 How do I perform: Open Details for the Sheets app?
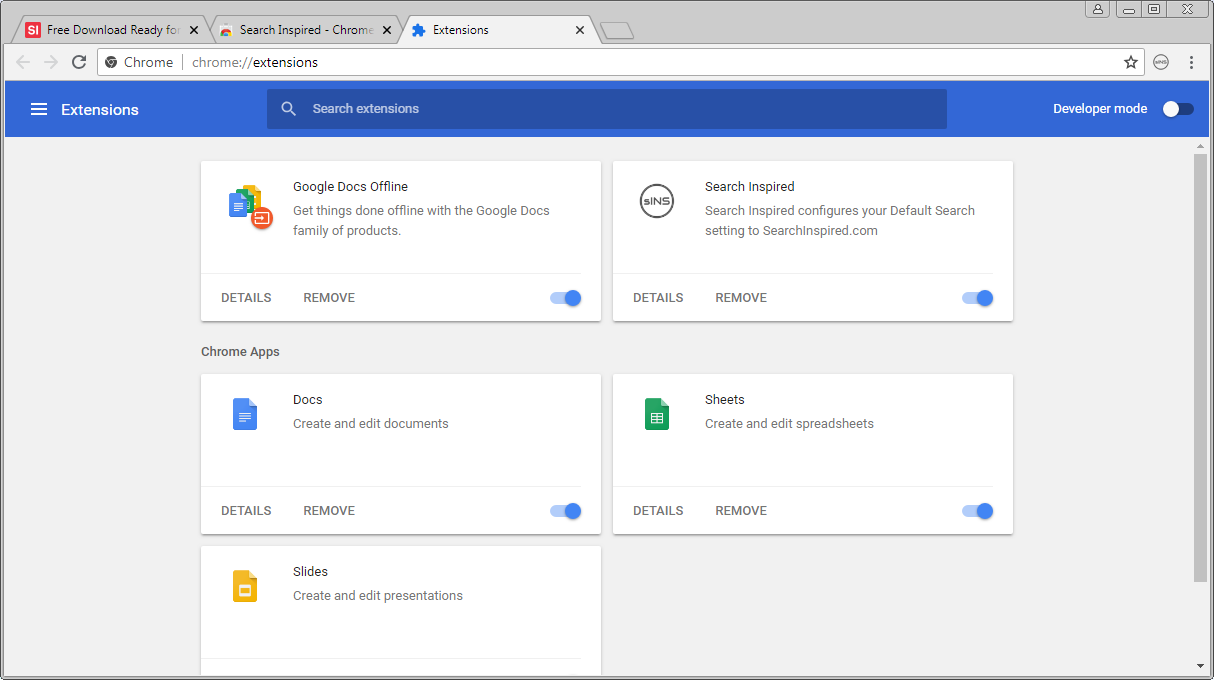[x=658, y=511]
